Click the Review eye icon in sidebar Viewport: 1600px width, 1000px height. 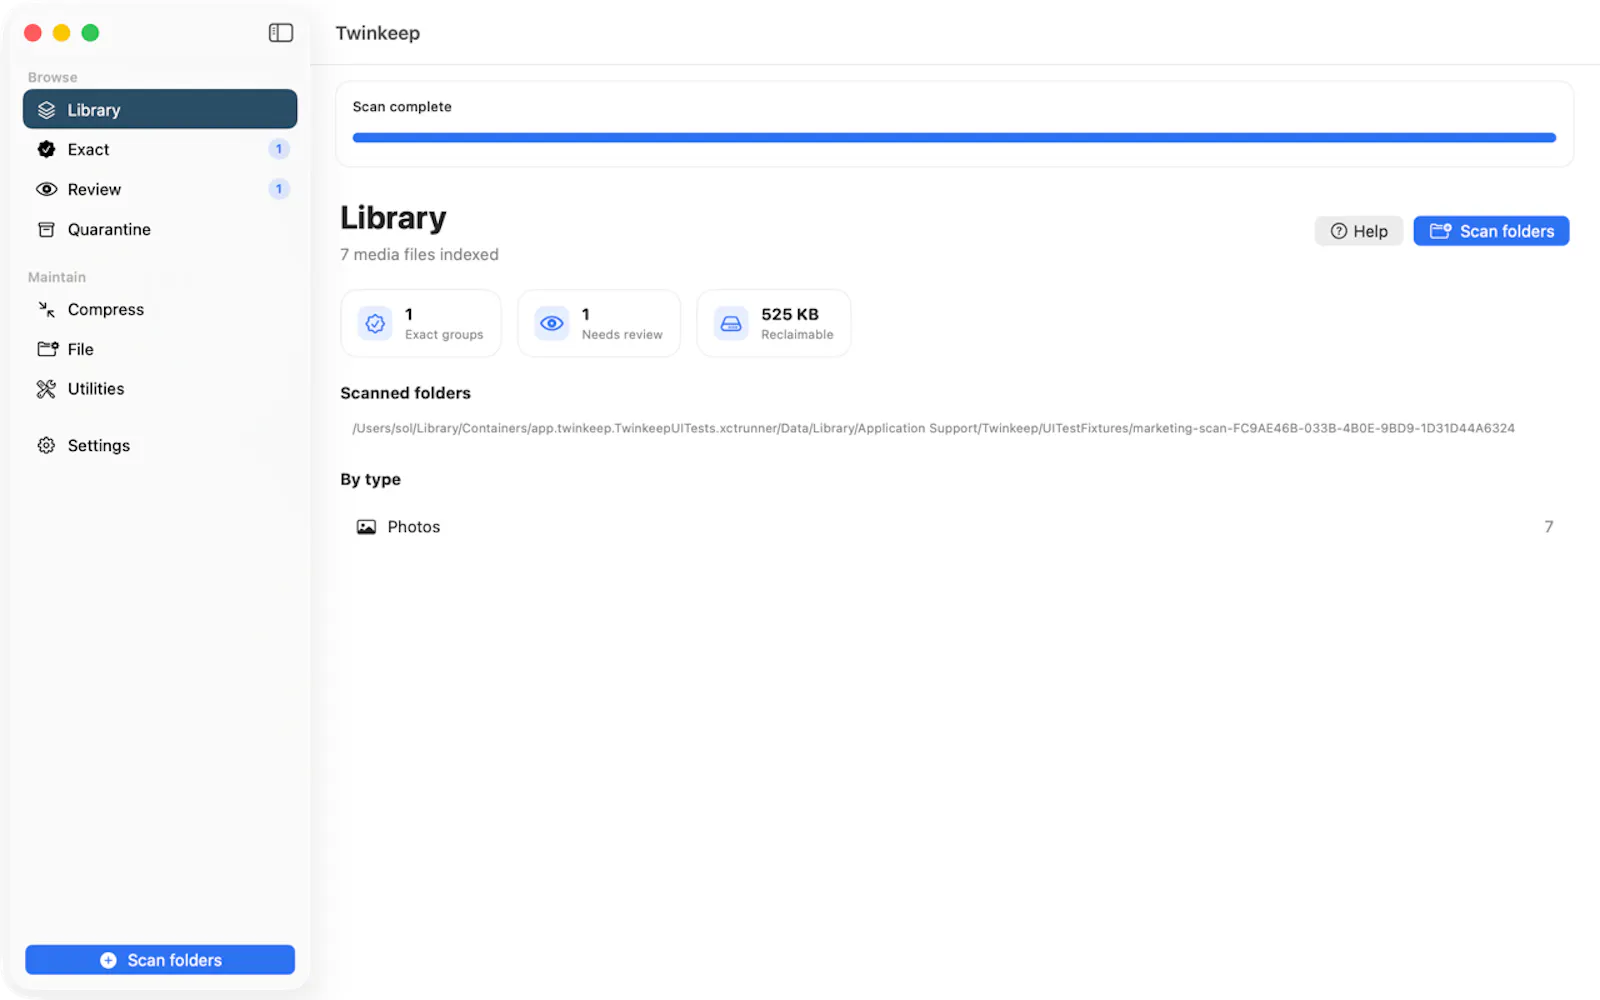click(46, 189)
